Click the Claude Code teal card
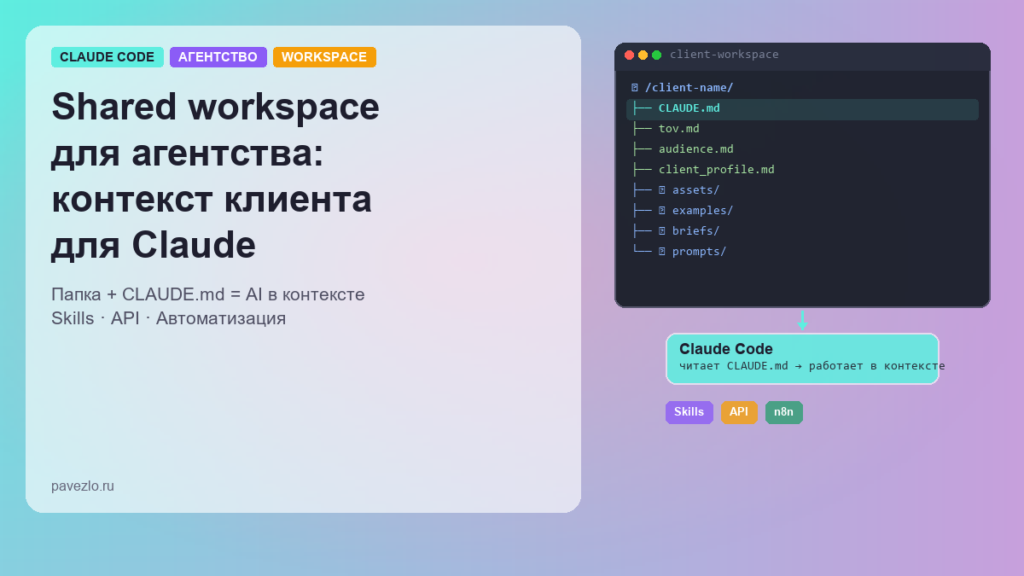Screen dimensions: 1024x576 coord(802,359)
